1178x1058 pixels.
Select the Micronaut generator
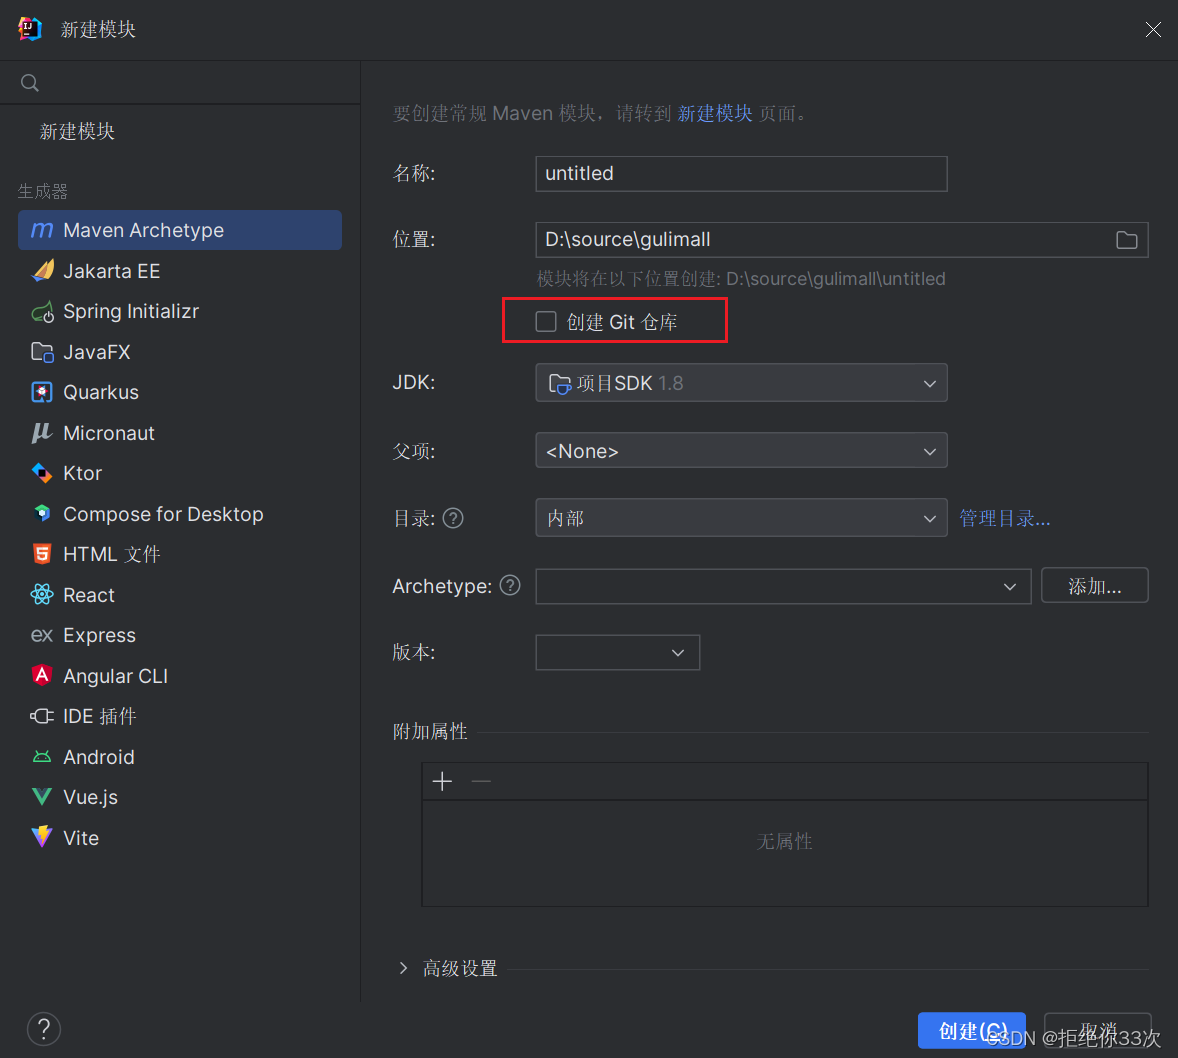(180, 433)
